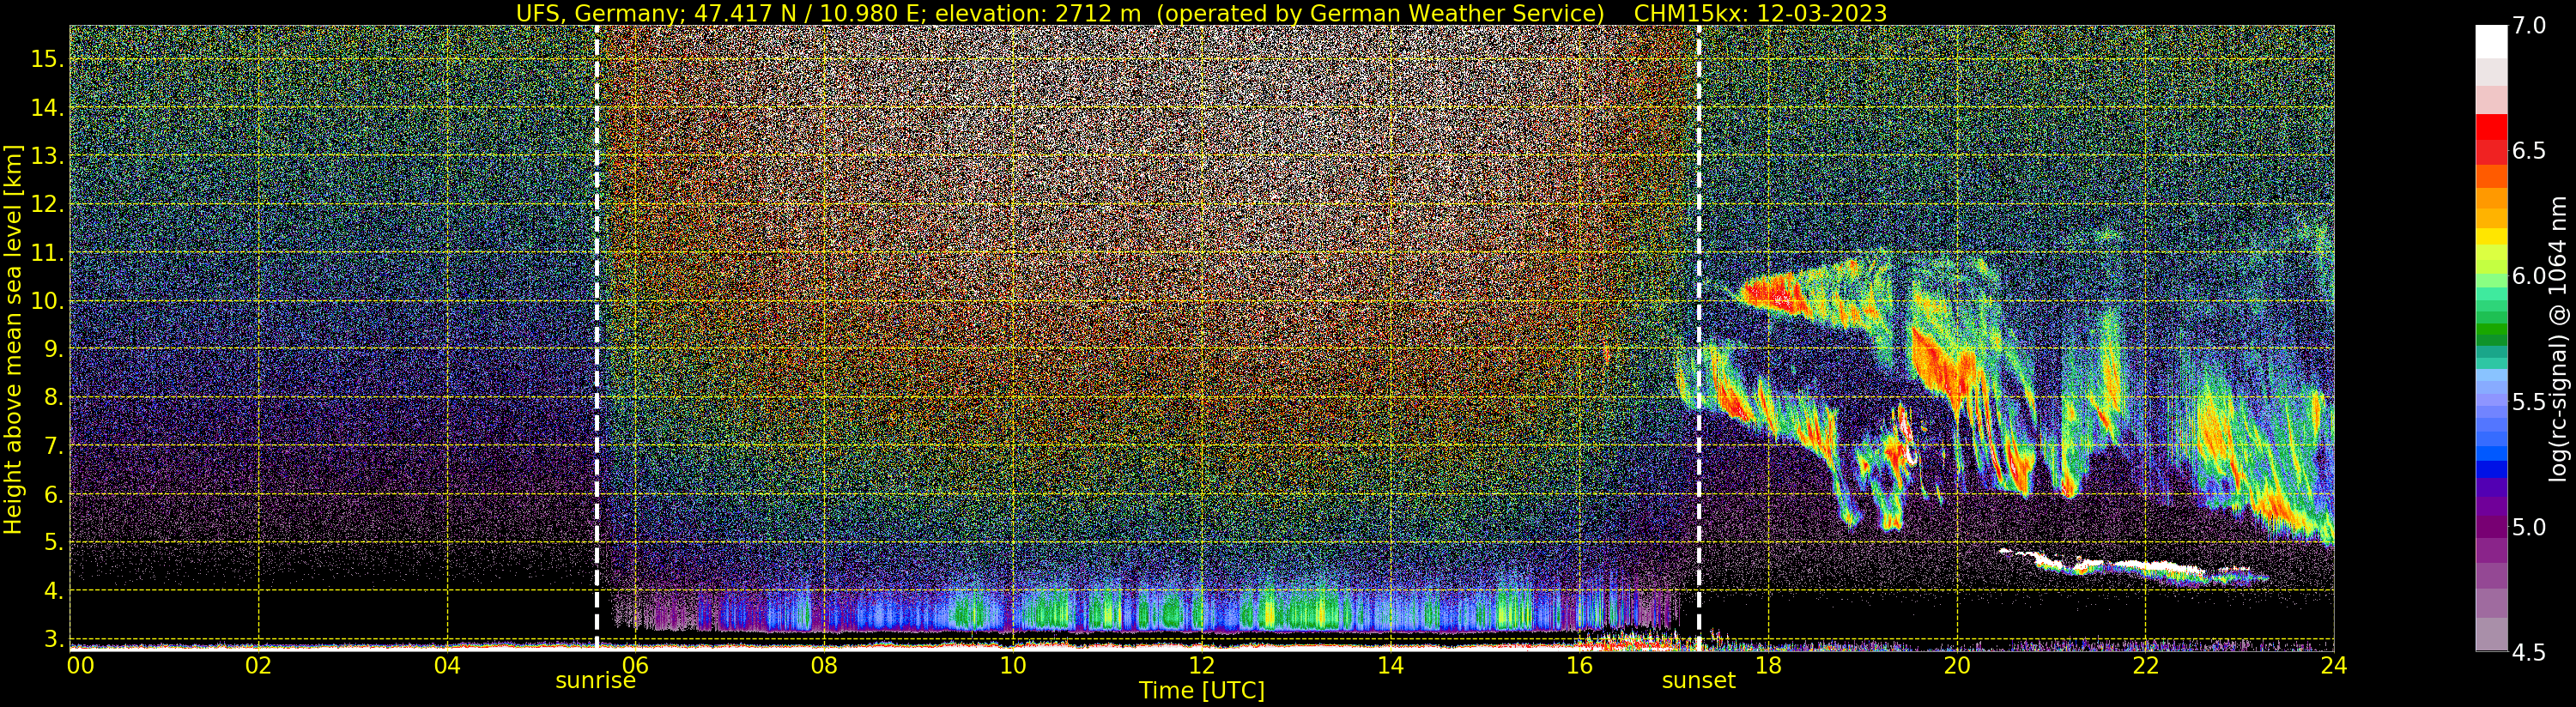Click the time axis tick '14'
This screenshot has height=707, width=2576.
pos(1390,666)
